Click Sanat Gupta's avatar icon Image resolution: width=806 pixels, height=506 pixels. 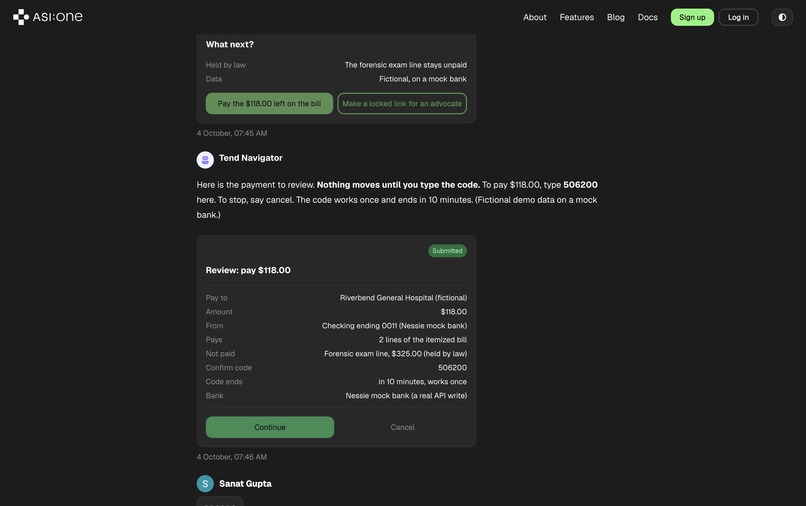pyautogui.click(x=205, y=484)
